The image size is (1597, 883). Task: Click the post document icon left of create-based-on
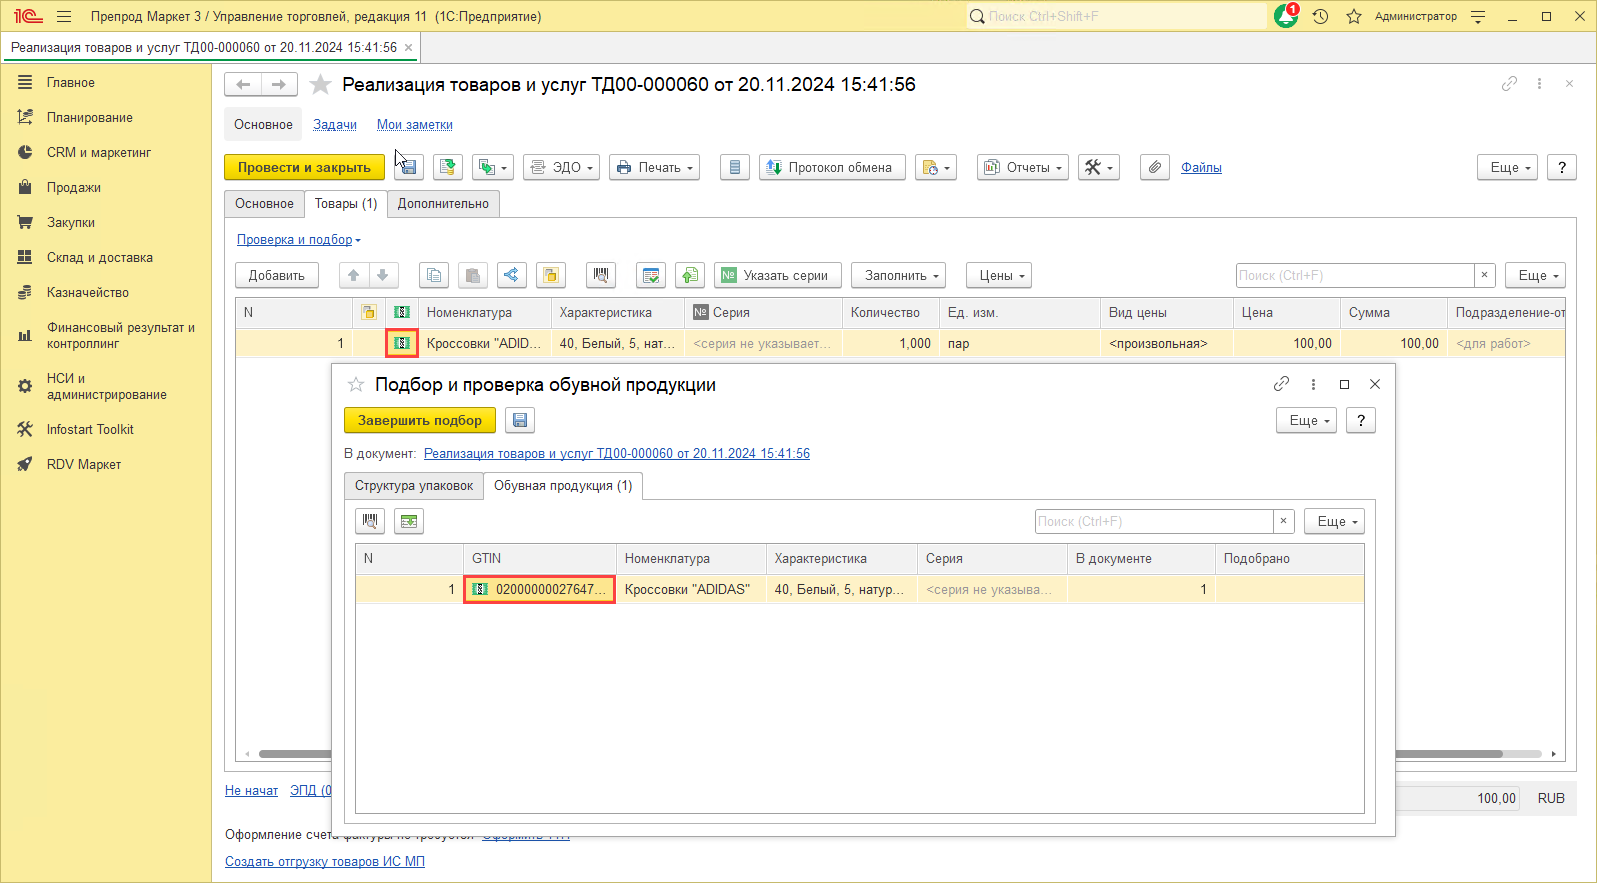(448, 168)
